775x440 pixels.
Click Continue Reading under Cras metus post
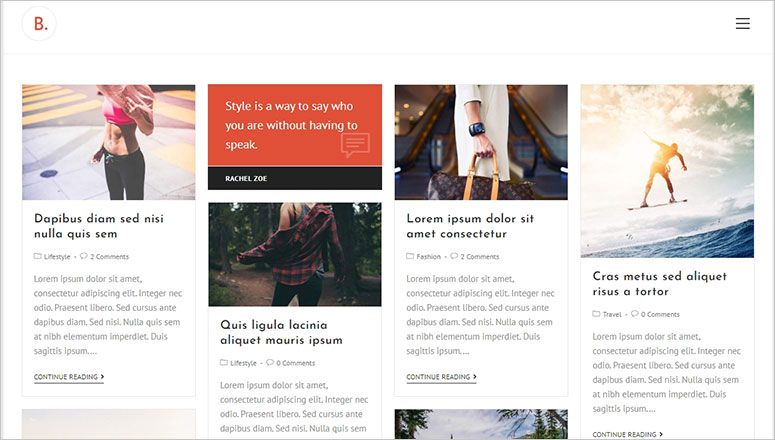628,435
